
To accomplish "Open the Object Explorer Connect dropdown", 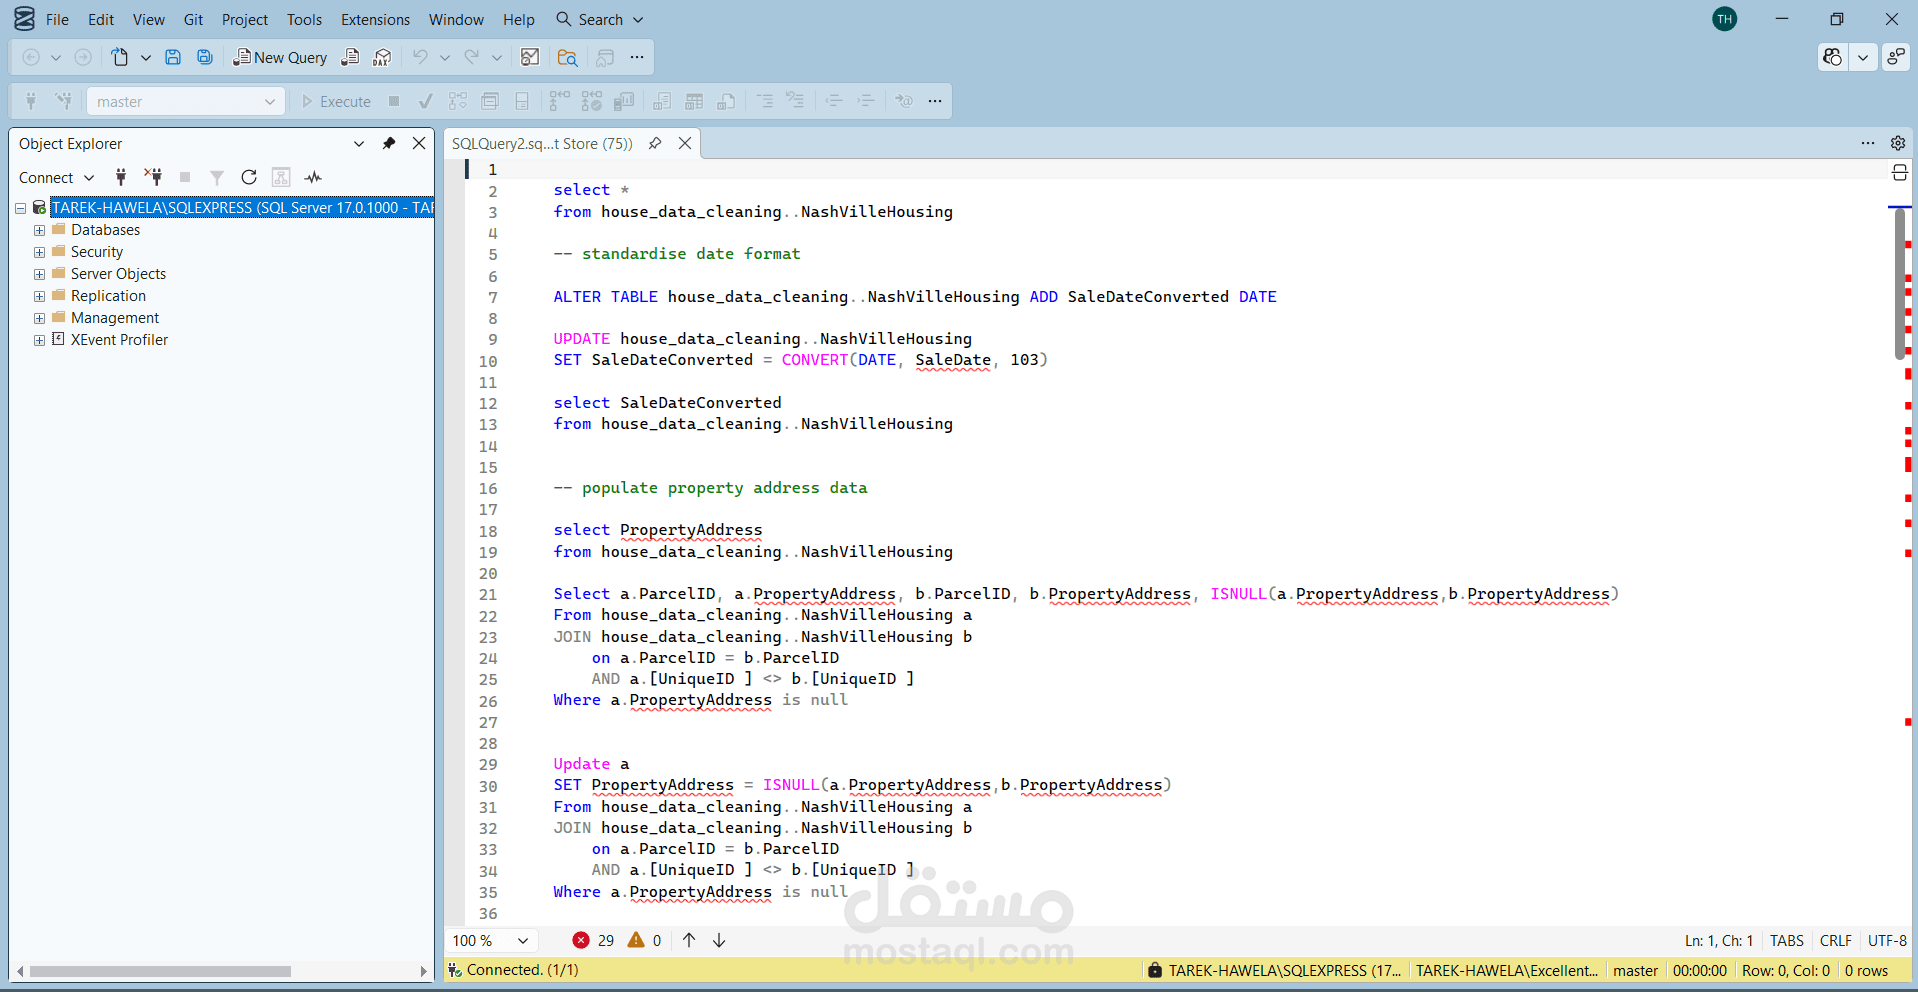I will tap(56, 177).
